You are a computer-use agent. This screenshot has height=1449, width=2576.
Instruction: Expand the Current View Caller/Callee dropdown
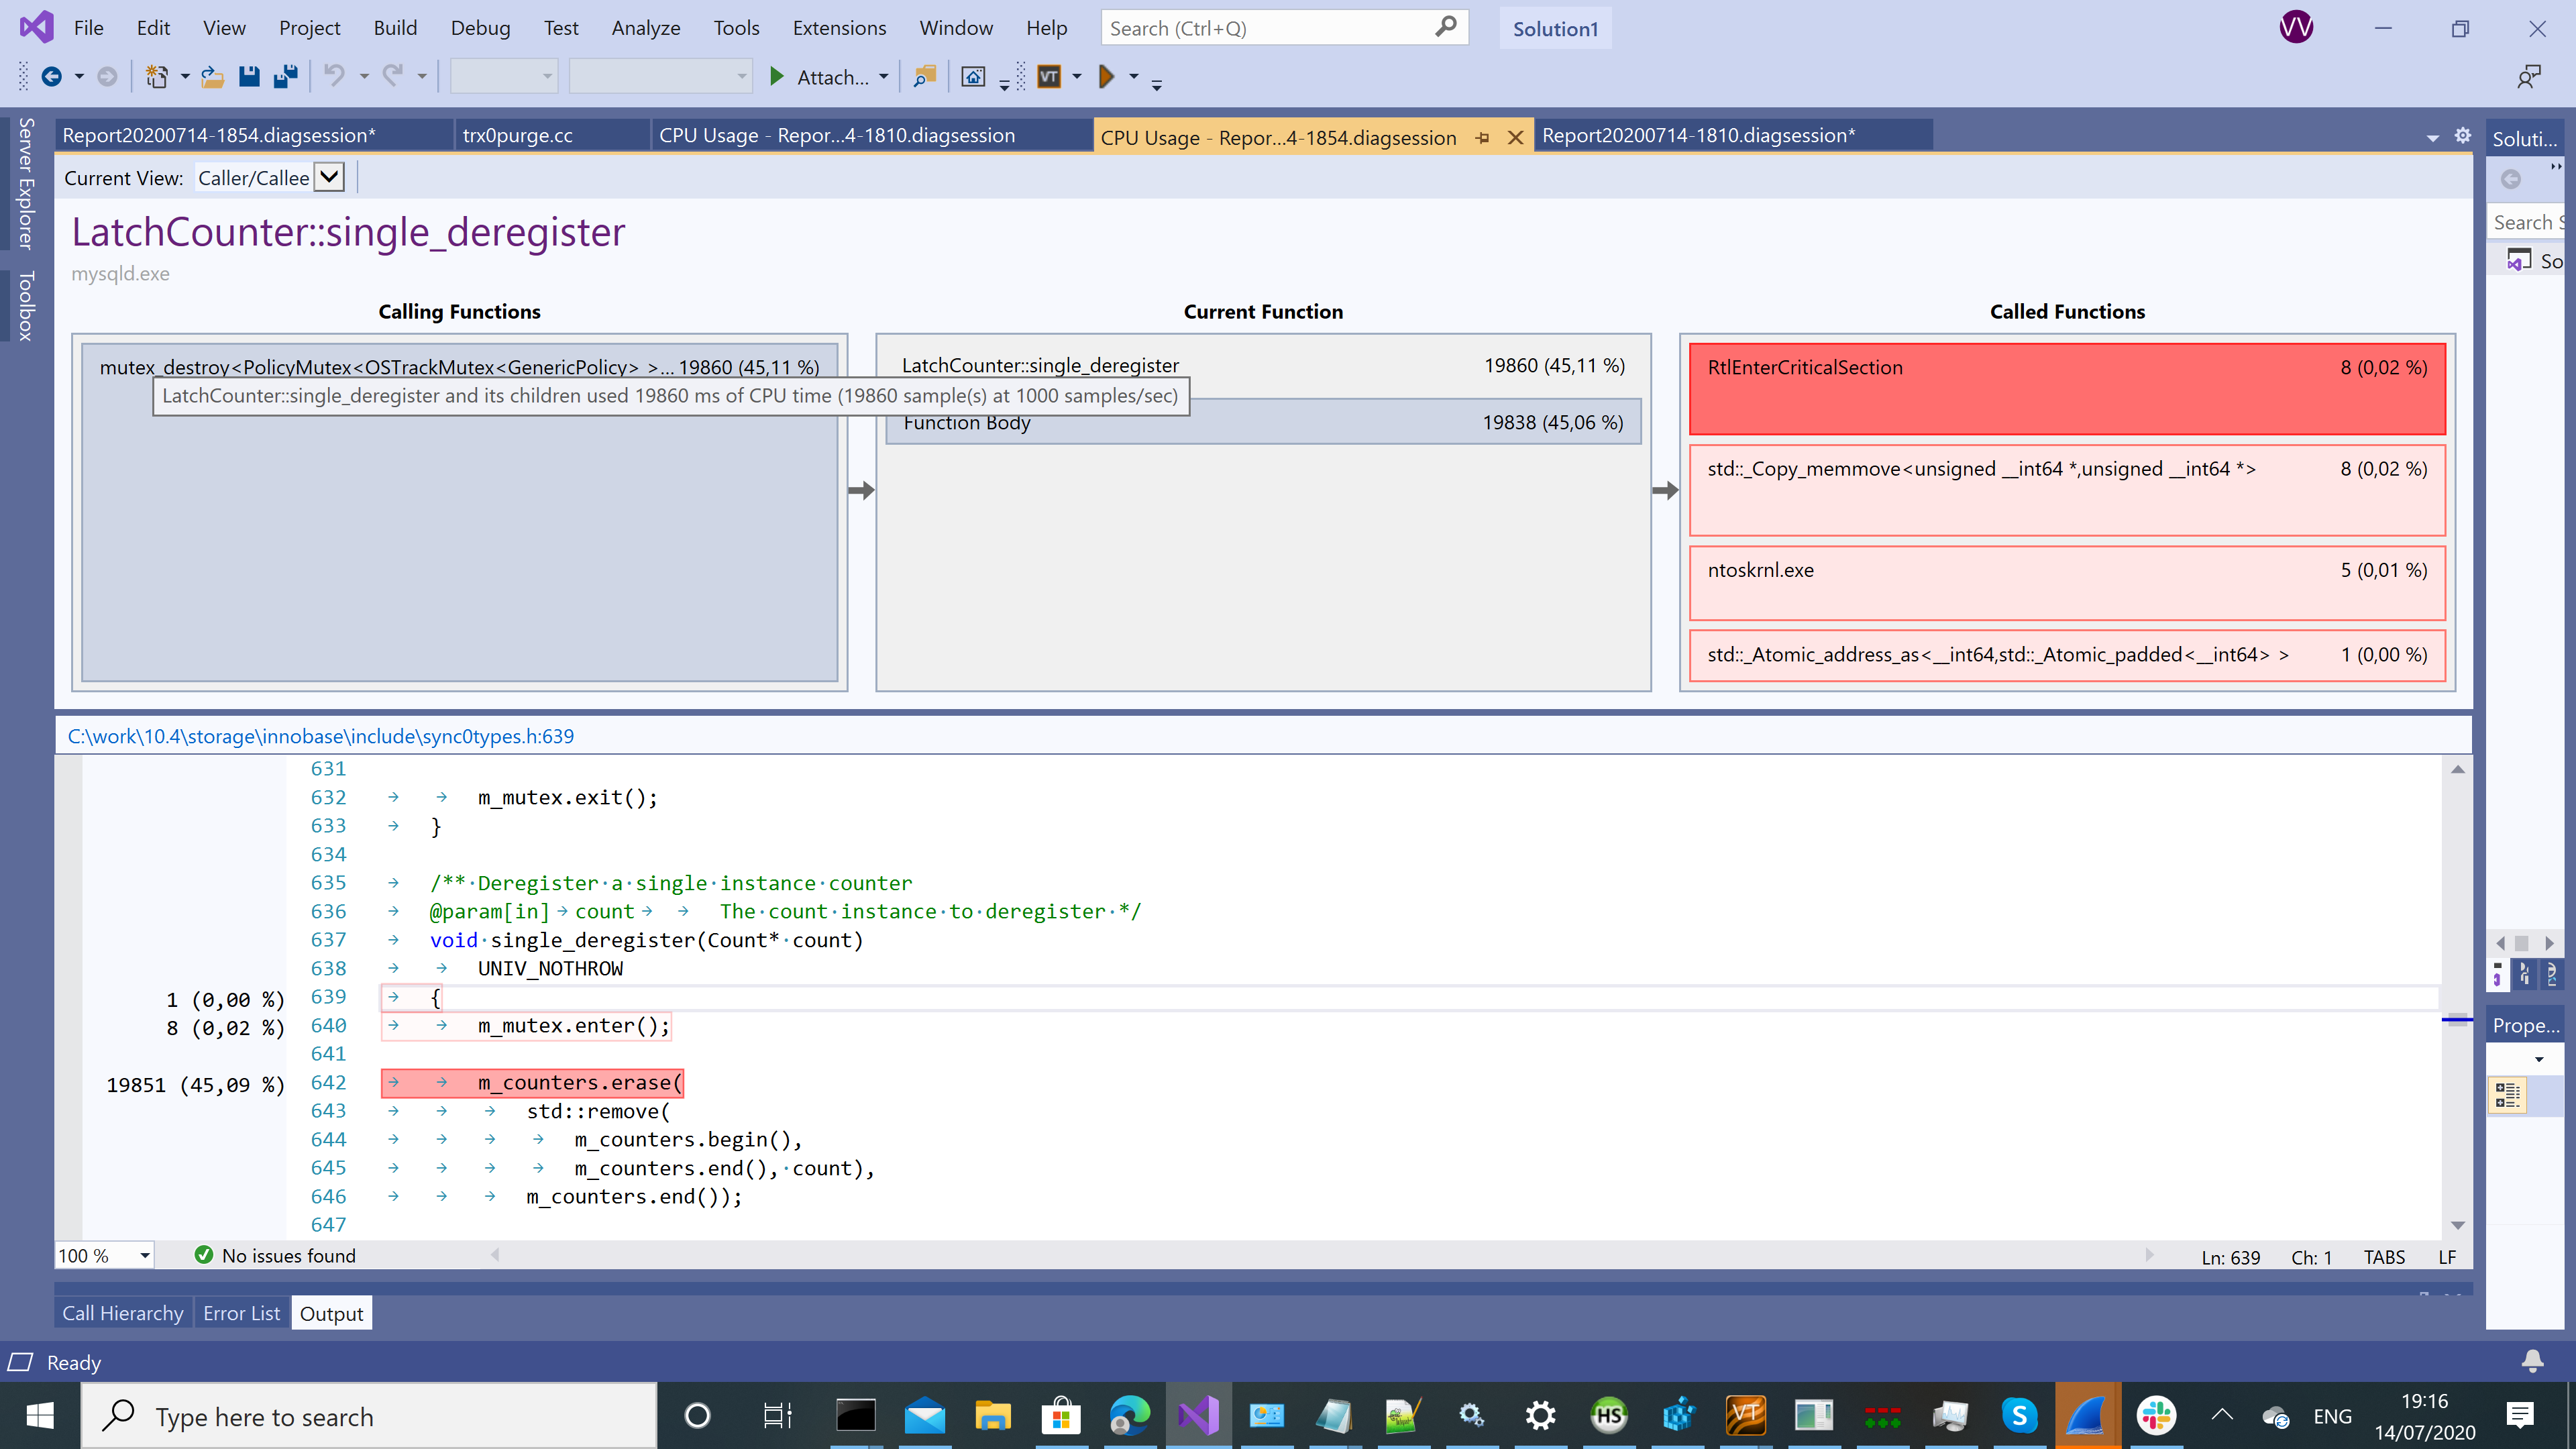pyautogui.click(x=329, y=177)
